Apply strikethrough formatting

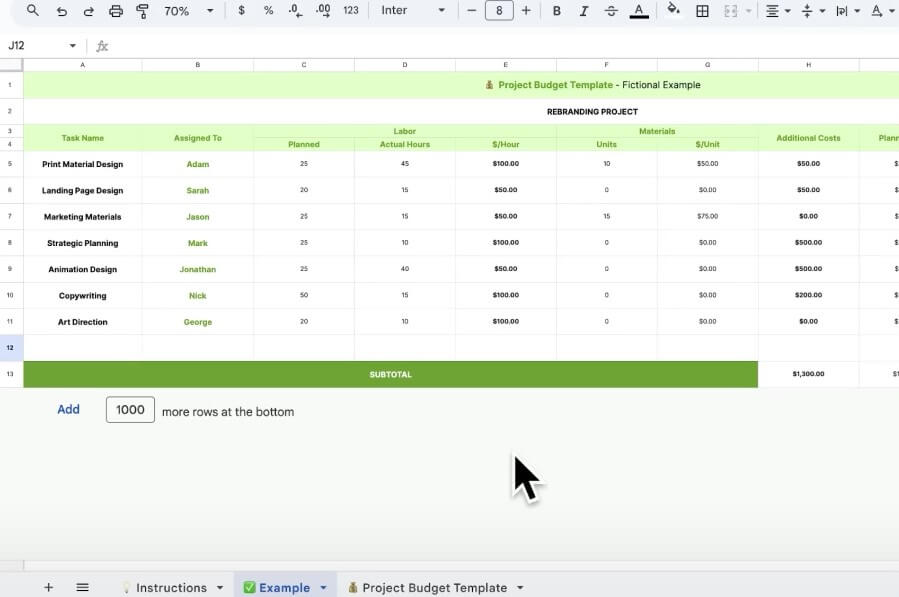(611, 11)
